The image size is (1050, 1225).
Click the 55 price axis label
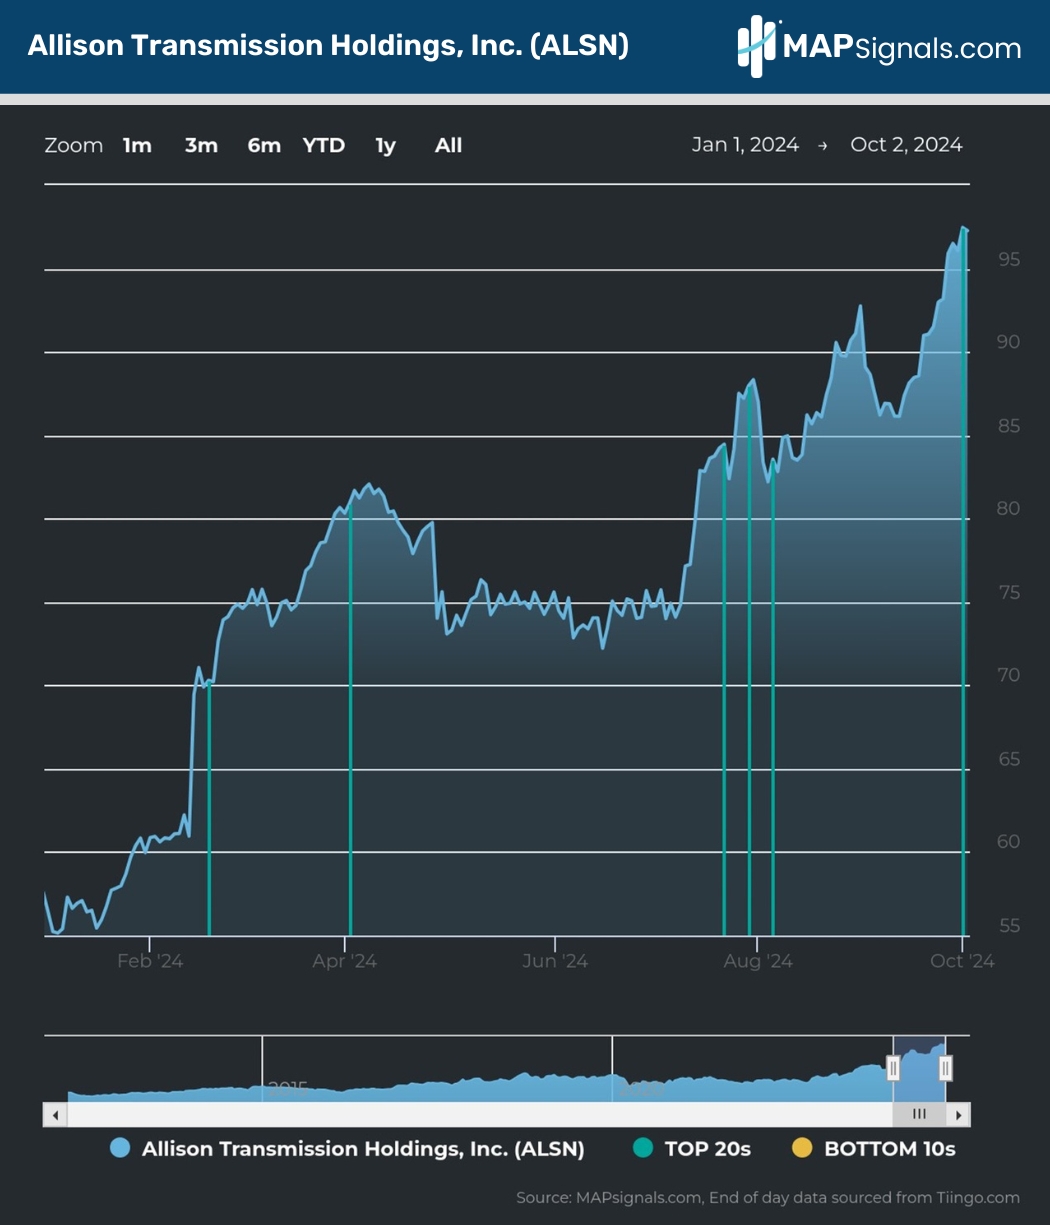tap(1009, 925)
